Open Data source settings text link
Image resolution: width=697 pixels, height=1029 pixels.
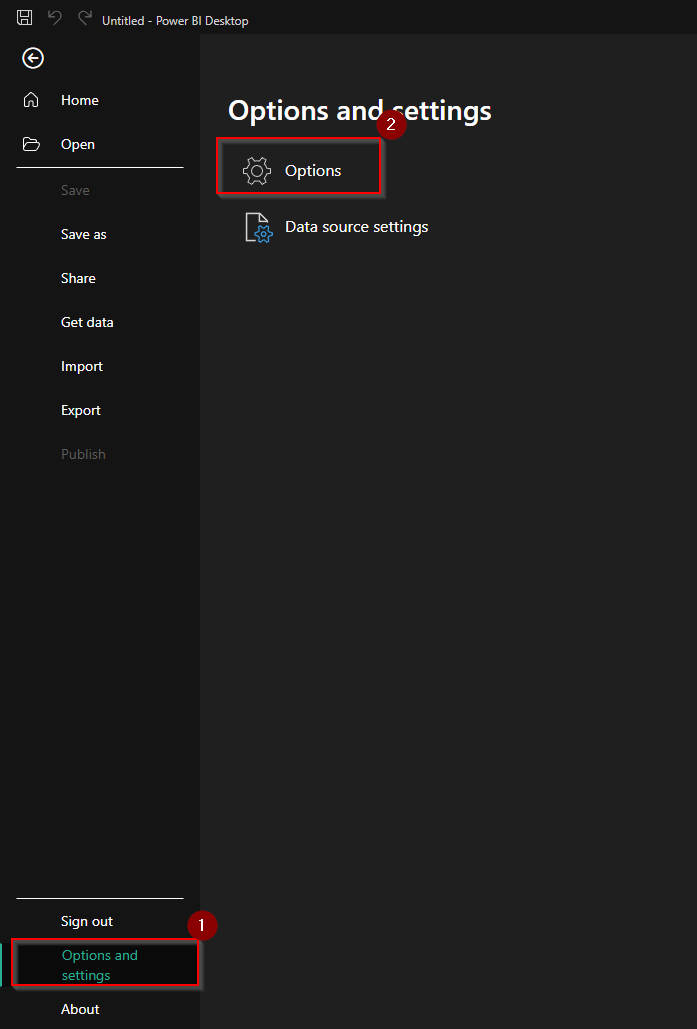(356, 227)
